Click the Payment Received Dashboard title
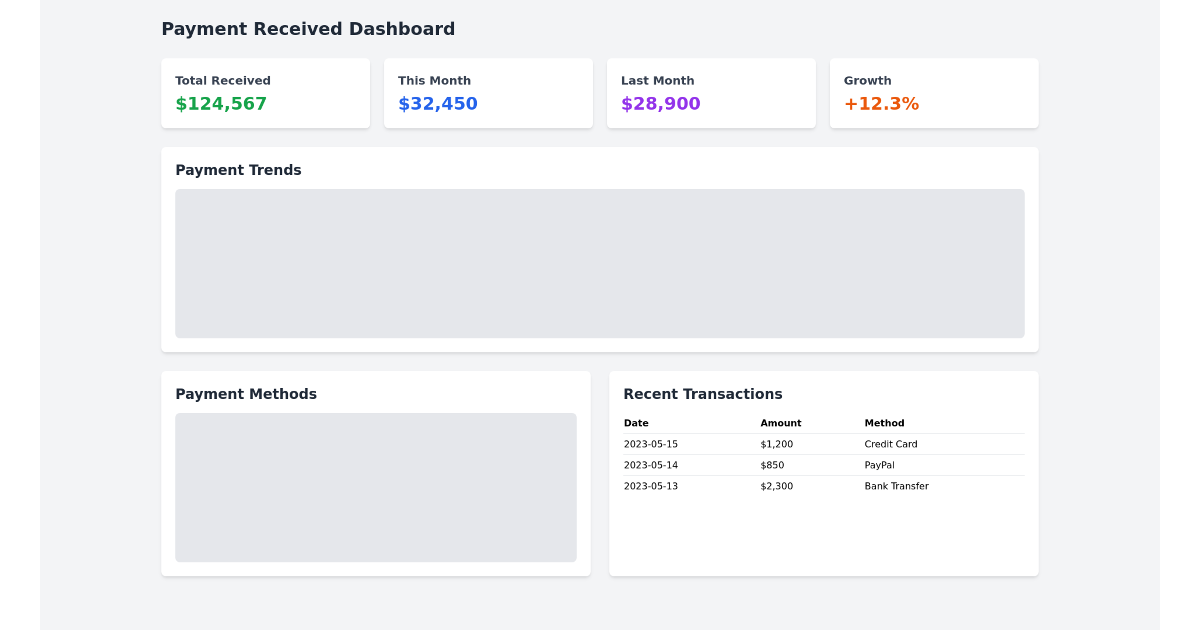This screenshot has width=1200, height=630. click(x=308, y=29)
